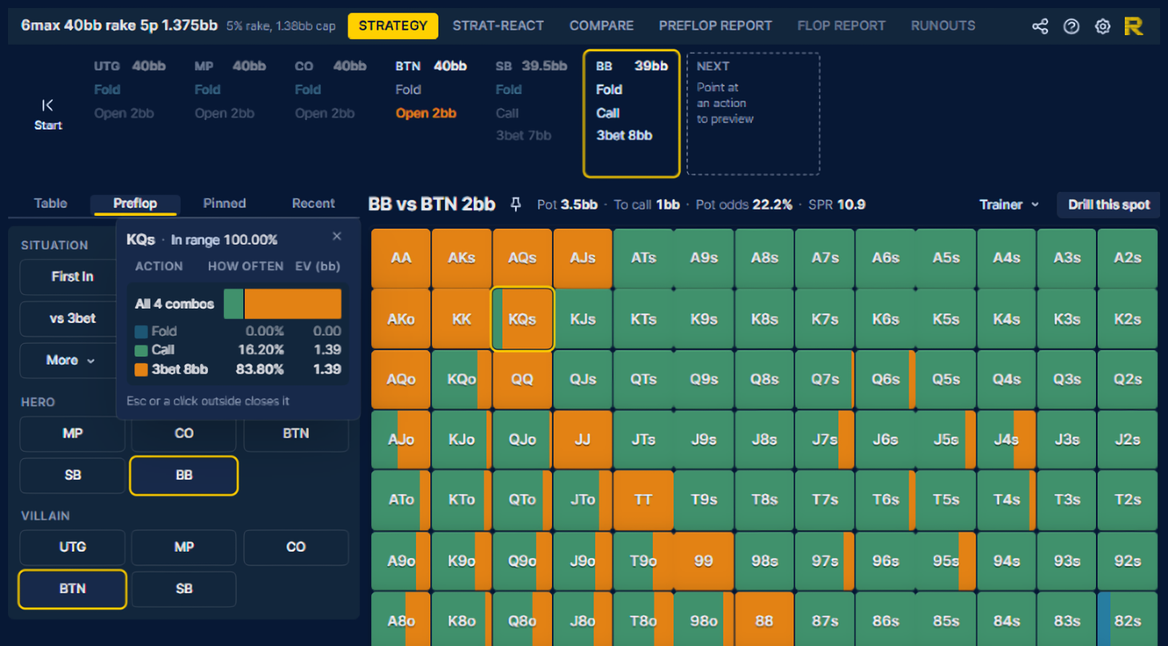Screen dimensions: 1168x646
Task: Click the Drill this spot button
Action: pos(1108,204)
